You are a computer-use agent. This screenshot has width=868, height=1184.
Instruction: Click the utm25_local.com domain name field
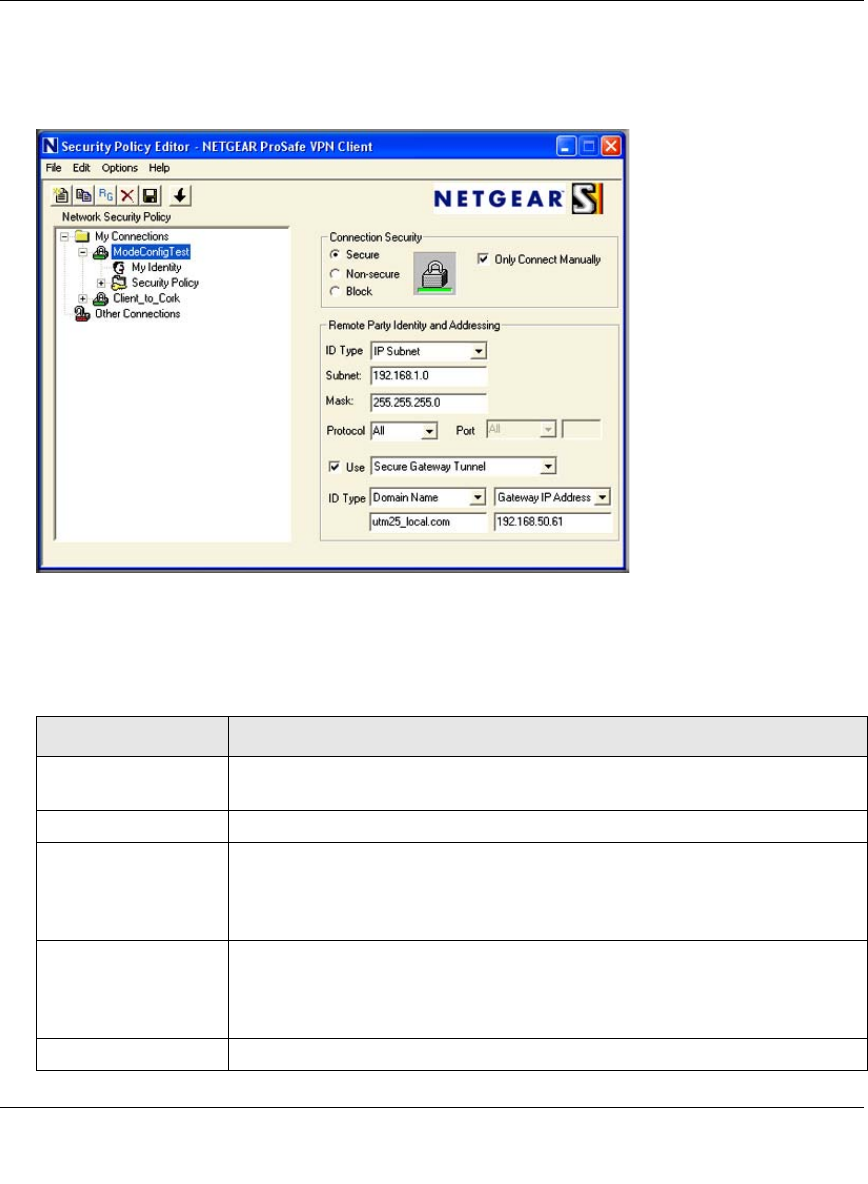pos(428,522)
